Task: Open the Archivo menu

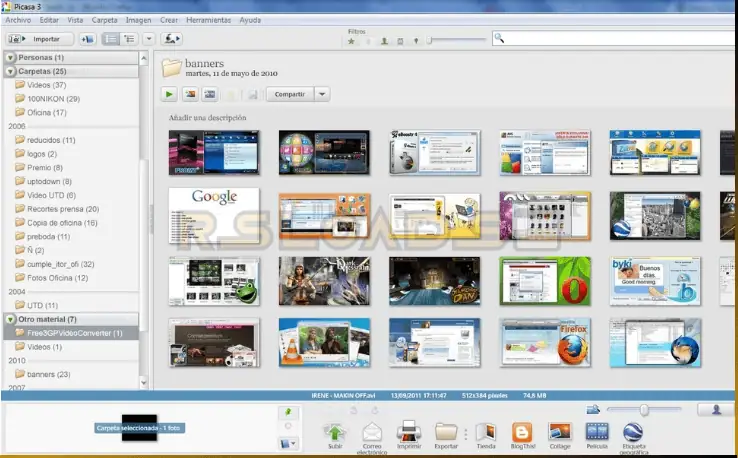Action: click(18, 20)
